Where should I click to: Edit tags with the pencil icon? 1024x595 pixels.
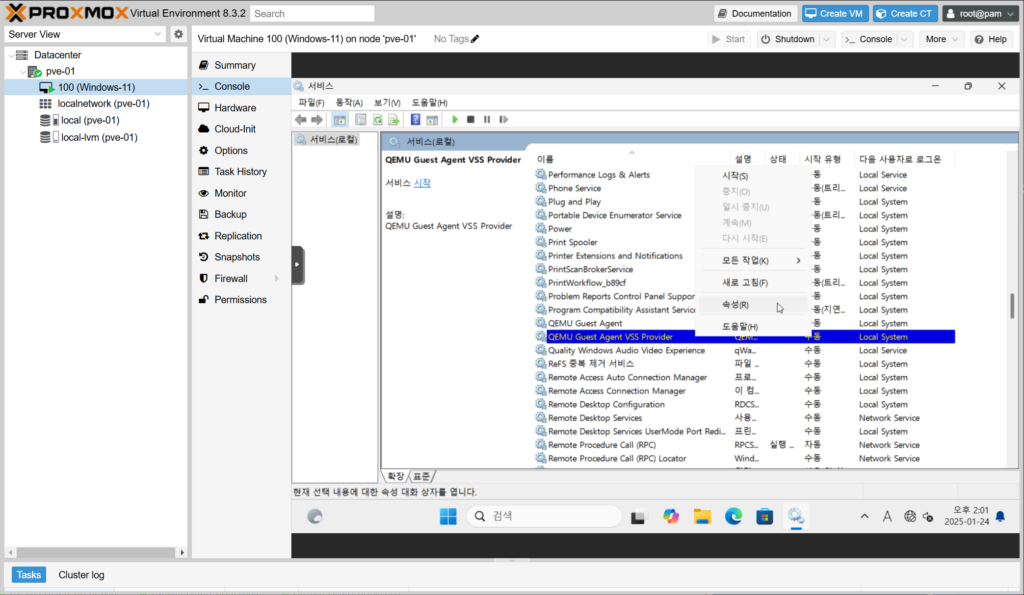pyautogui.click(x=475, y=39)
